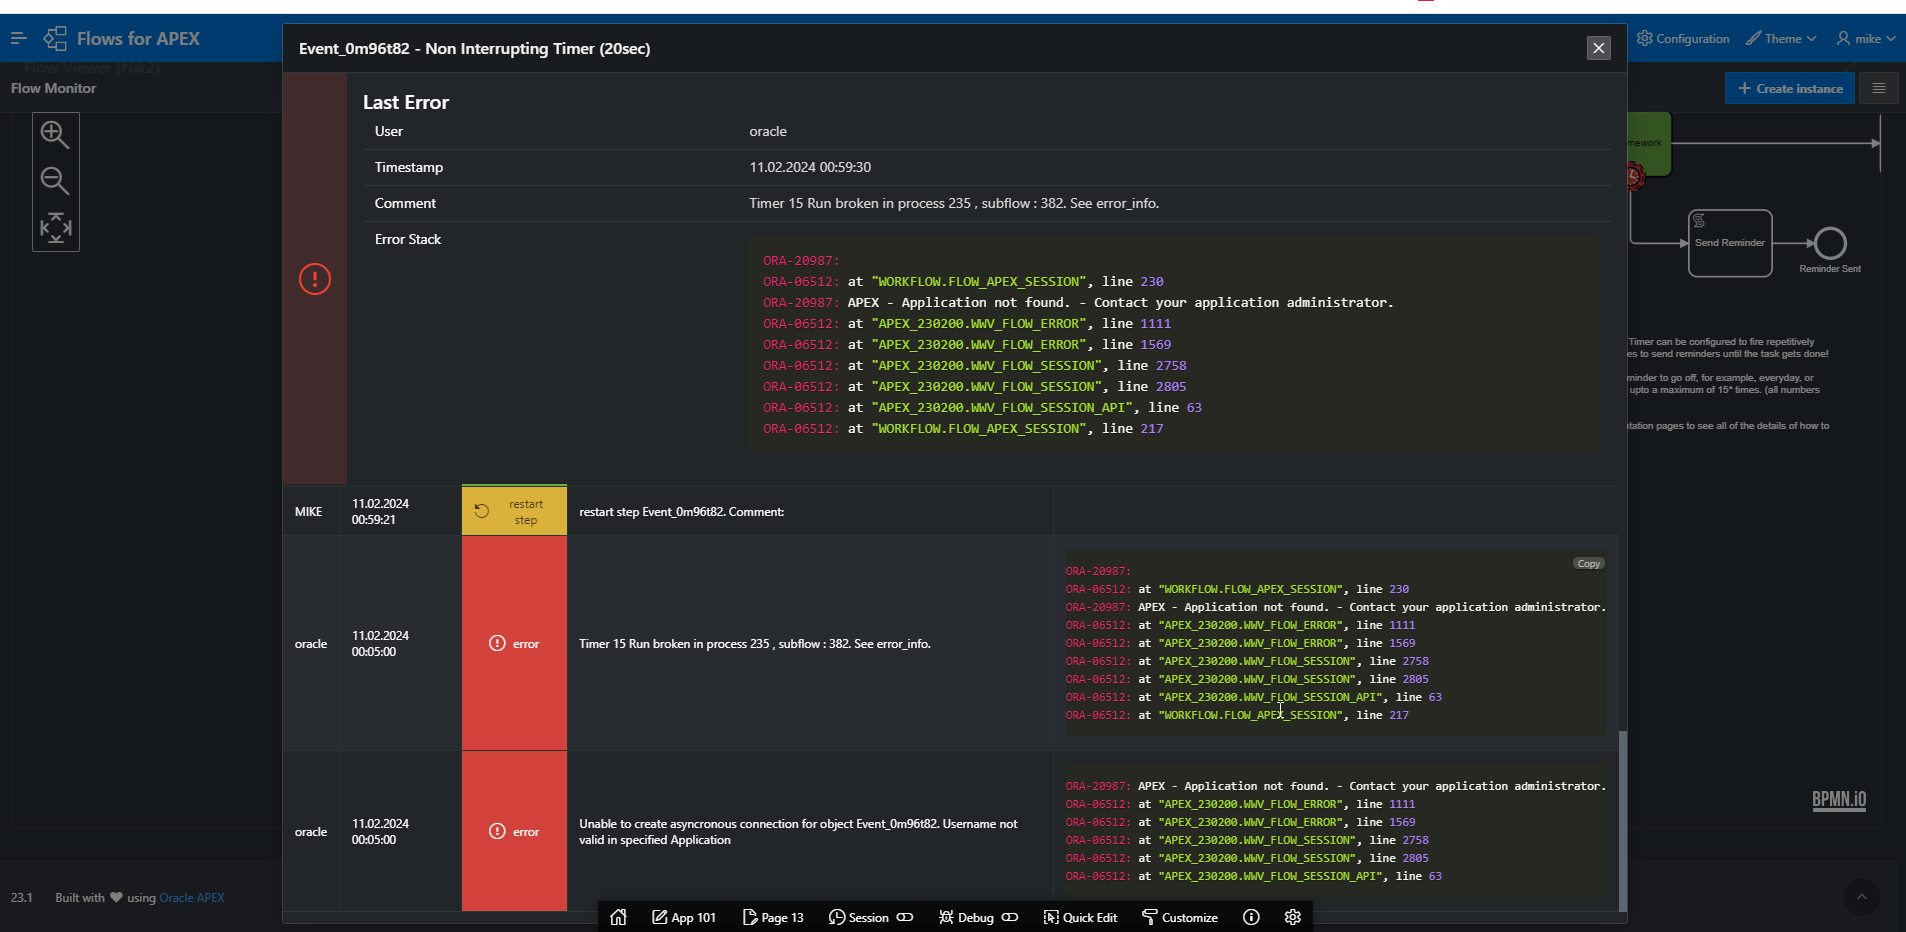1906x932 pixels.
Task: Click the info icon on the developer toolbar
Action: pyautogui.click(x=1251, y=917)
